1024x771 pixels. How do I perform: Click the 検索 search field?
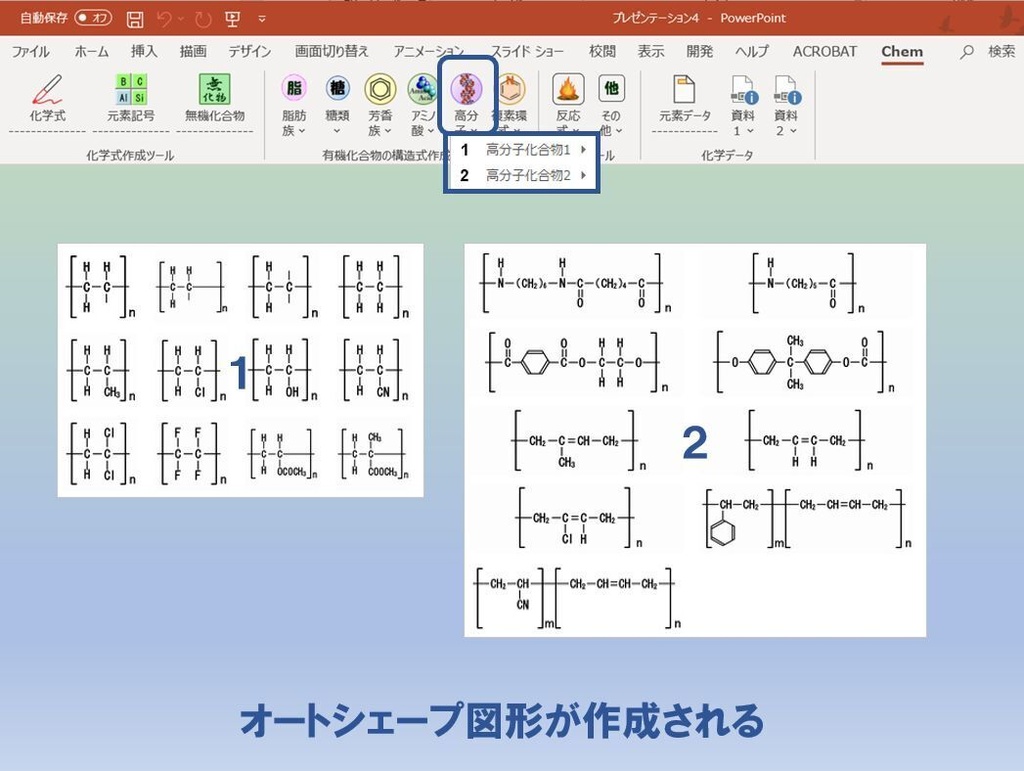[x=1001, y=51]
